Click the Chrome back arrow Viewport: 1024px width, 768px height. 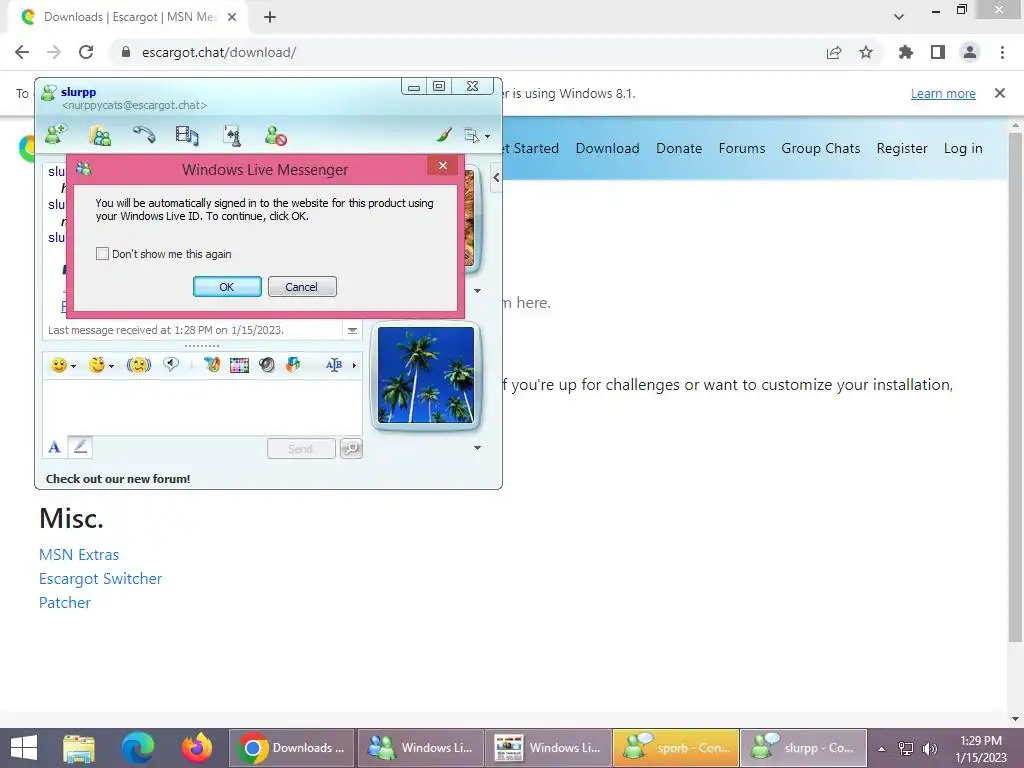pos(22,52)
